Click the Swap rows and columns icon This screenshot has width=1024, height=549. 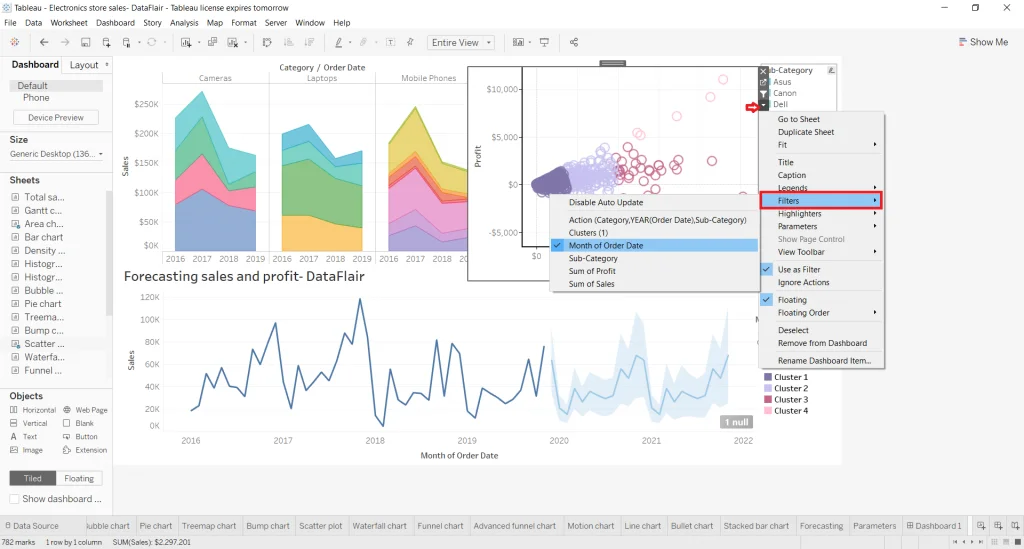267,42
